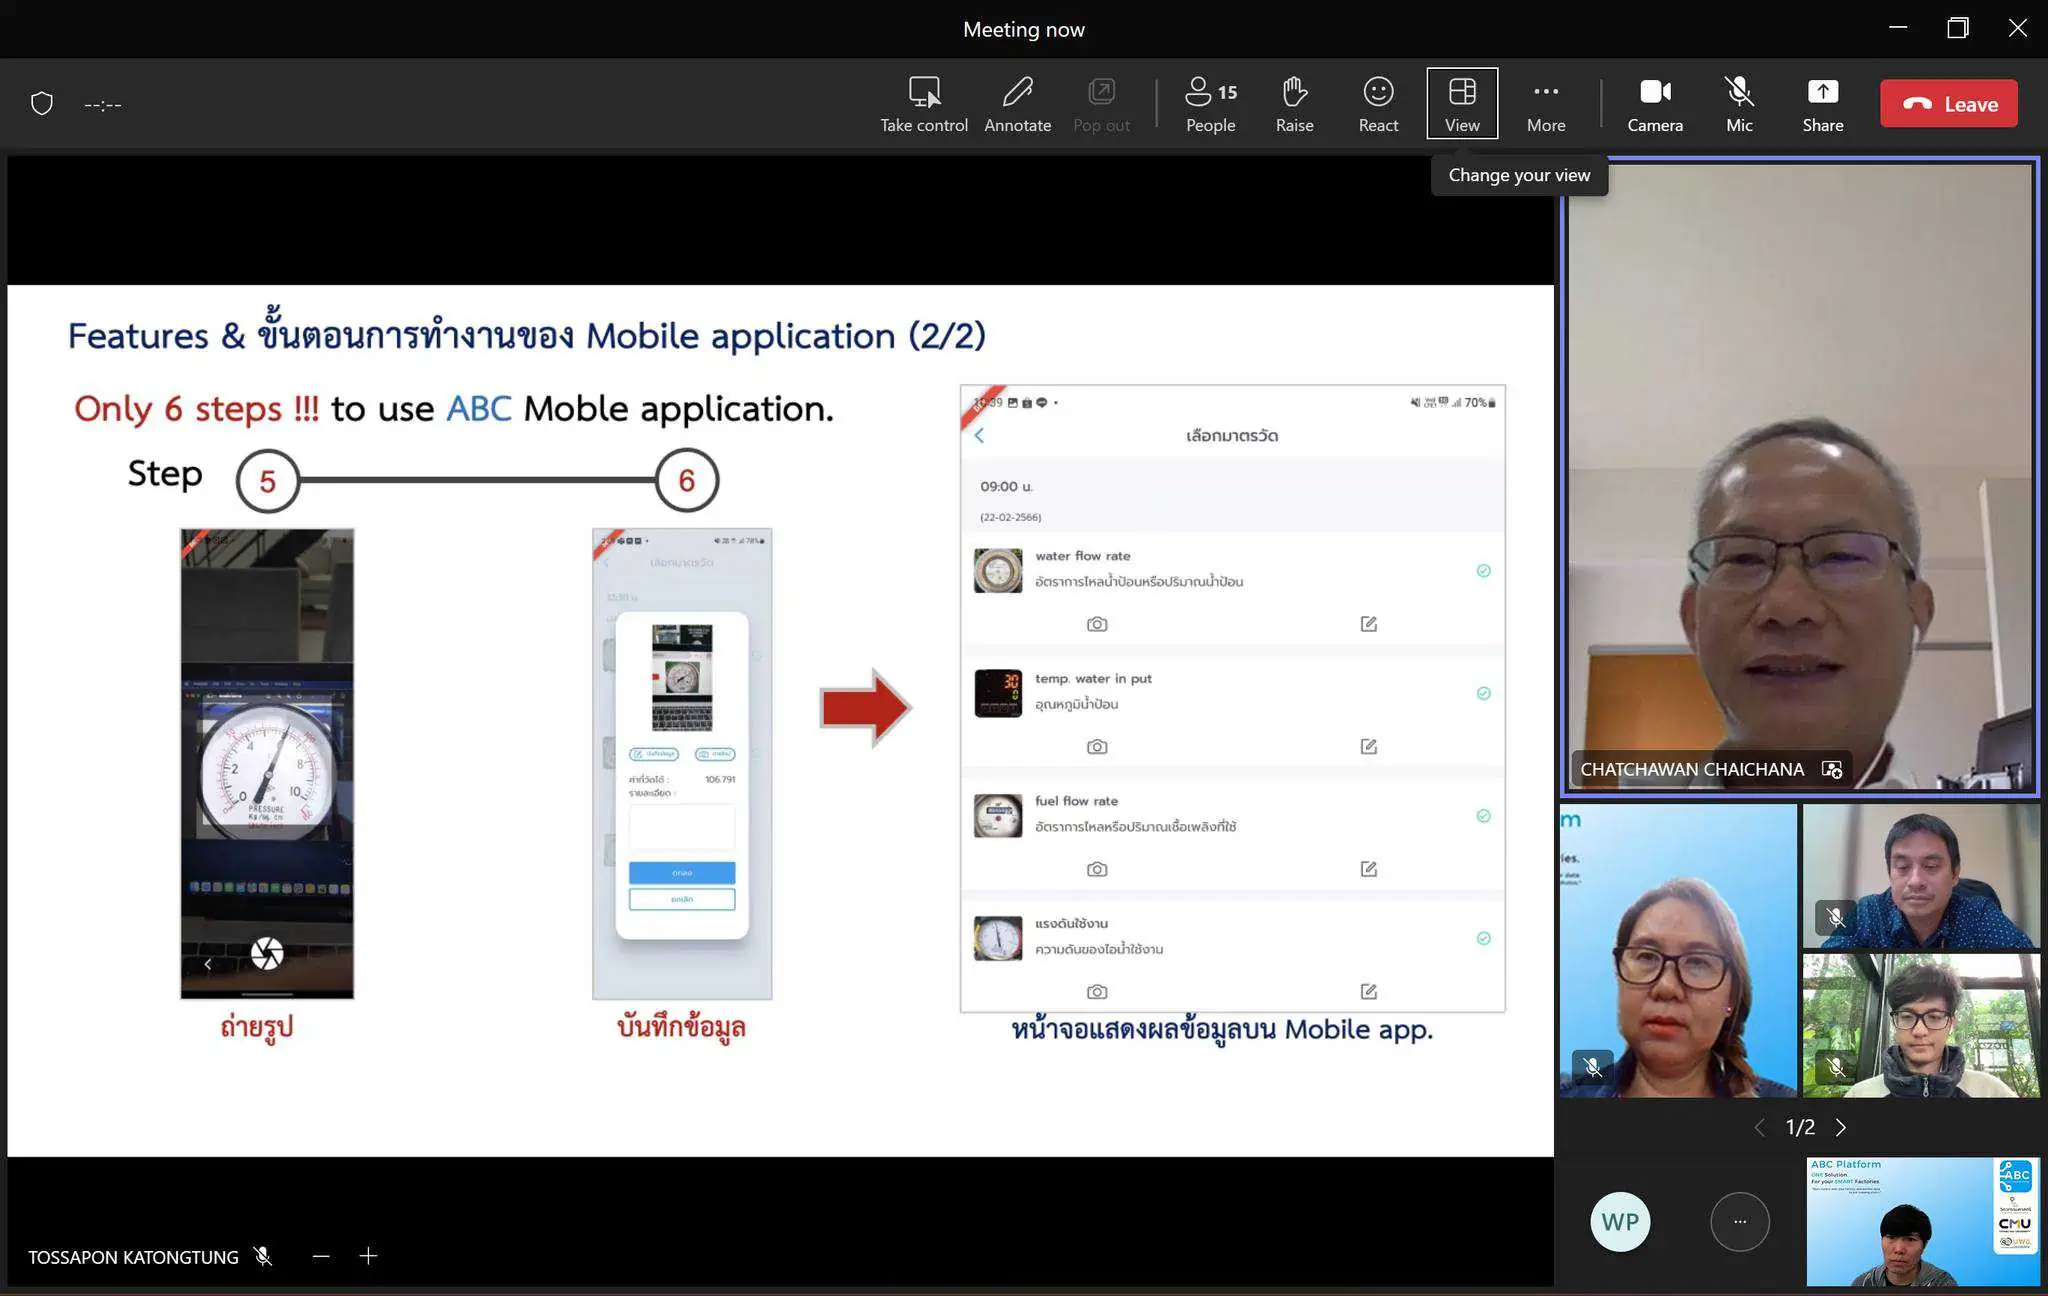Go to next participant page arrow
This screenshot has height=1296, width=2048.
tap(1841, 1127)
